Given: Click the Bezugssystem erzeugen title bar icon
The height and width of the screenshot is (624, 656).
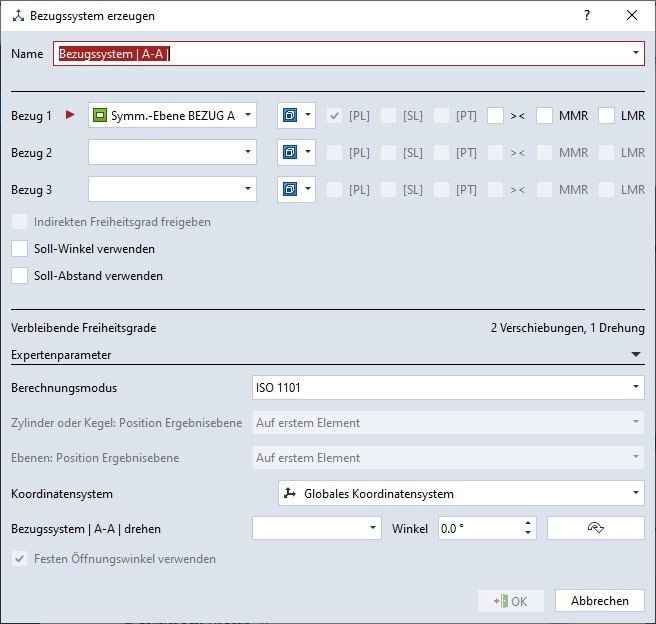Looking at the screenshot, I should pyautogui.click(x=17, y=16).
